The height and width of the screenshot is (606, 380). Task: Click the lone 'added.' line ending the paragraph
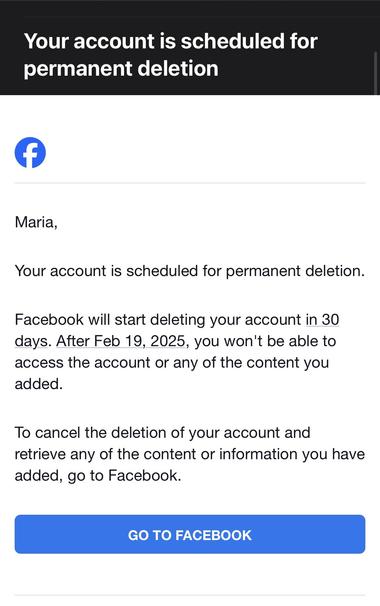pos(39,384)
